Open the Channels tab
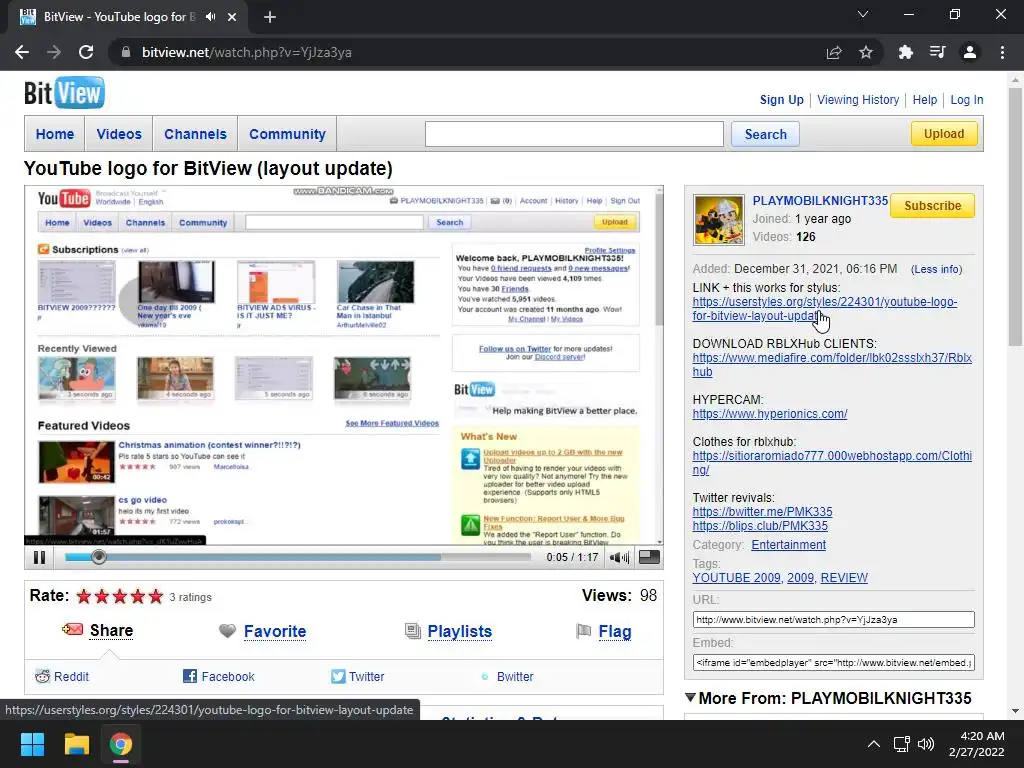The image size is (1024, 768). pos(195,134)
